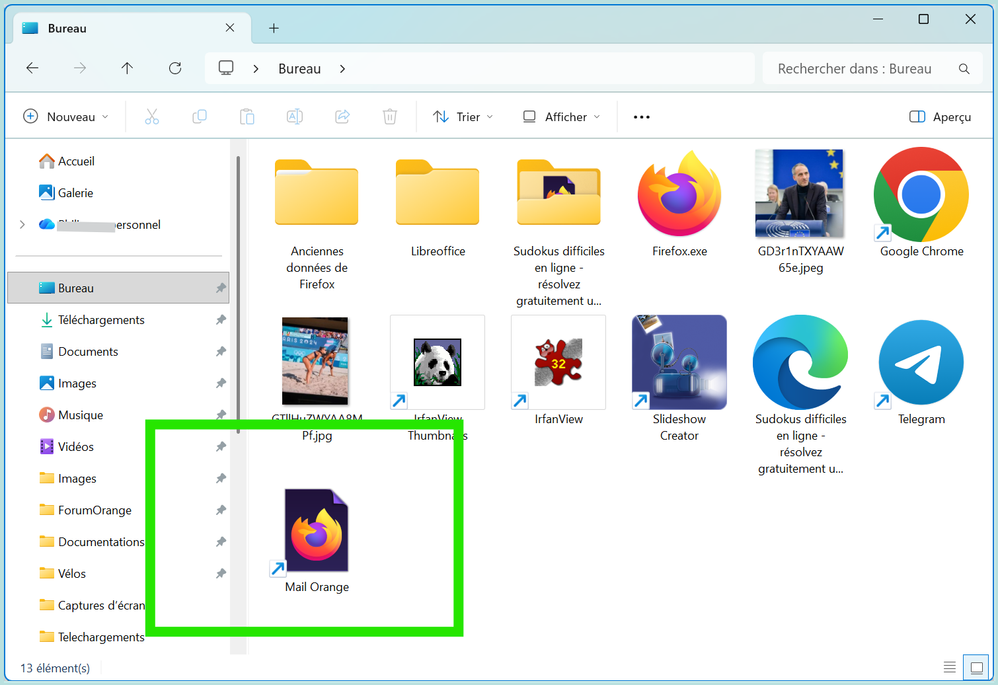Screen dimensions: 998x685
Task: Click the Refresh icon in navigation bar
Action: pyautogui.click(x=175, y=69)
